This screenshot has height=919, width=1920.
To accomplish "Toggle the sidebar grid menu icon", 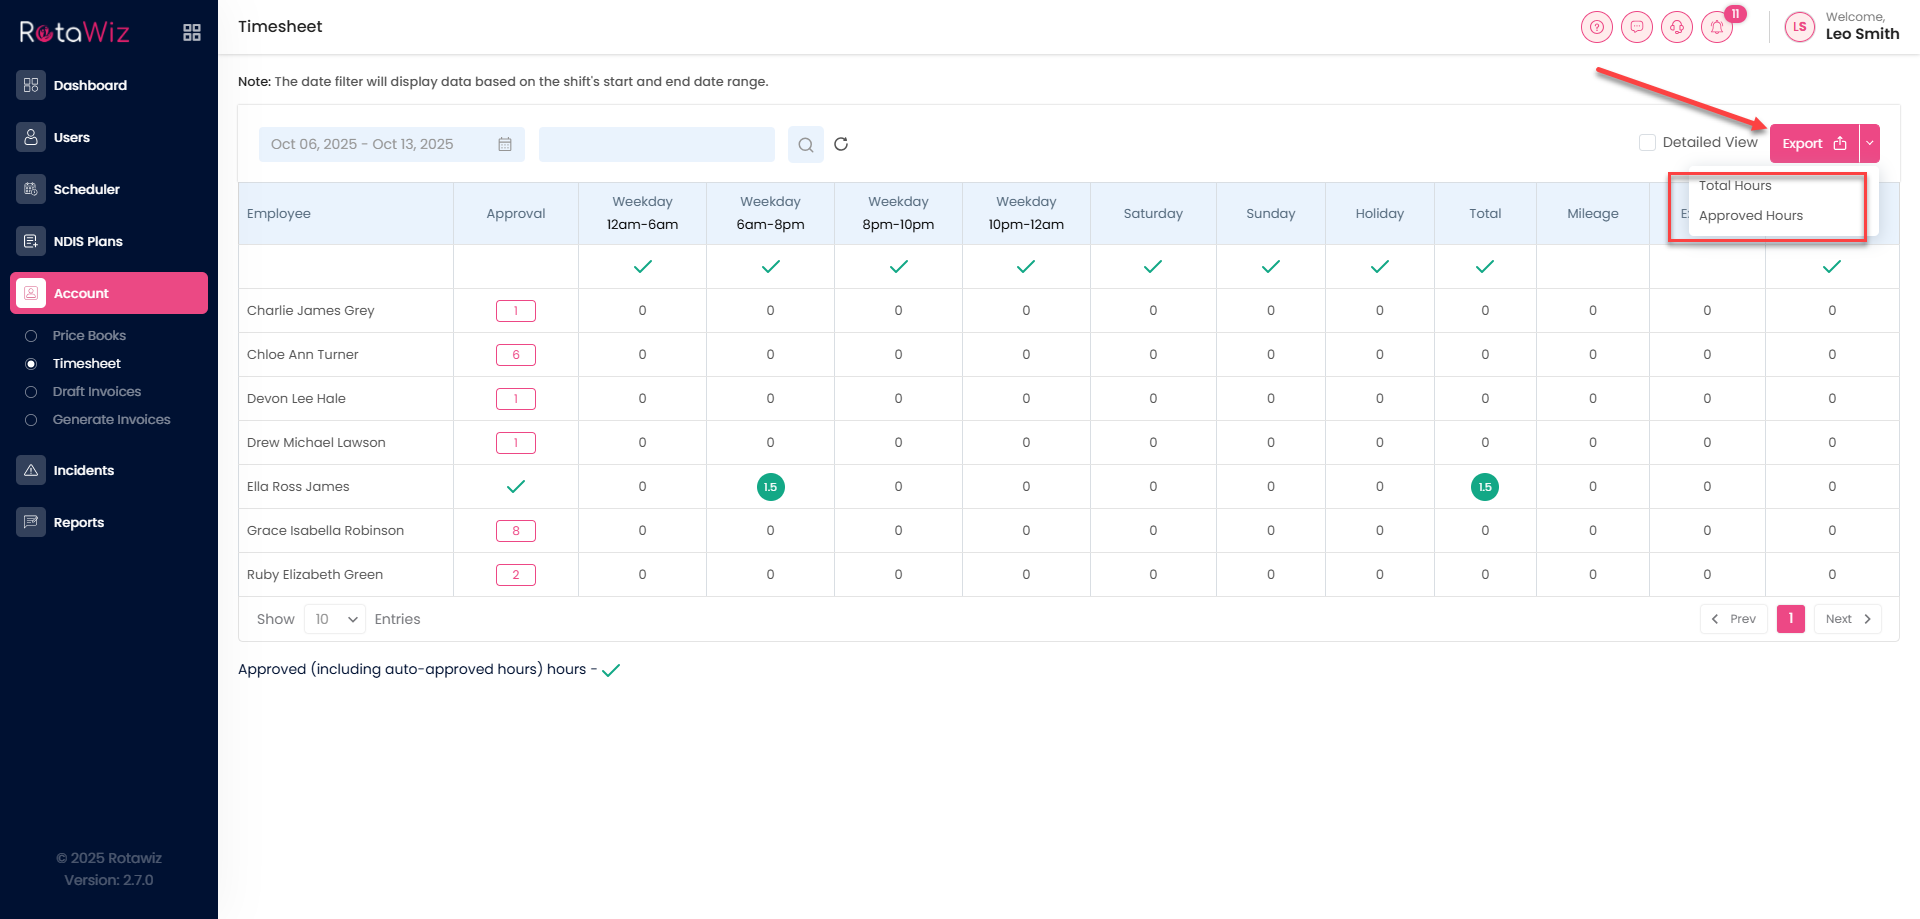I will pyautogui.click(x=192, y=33).
